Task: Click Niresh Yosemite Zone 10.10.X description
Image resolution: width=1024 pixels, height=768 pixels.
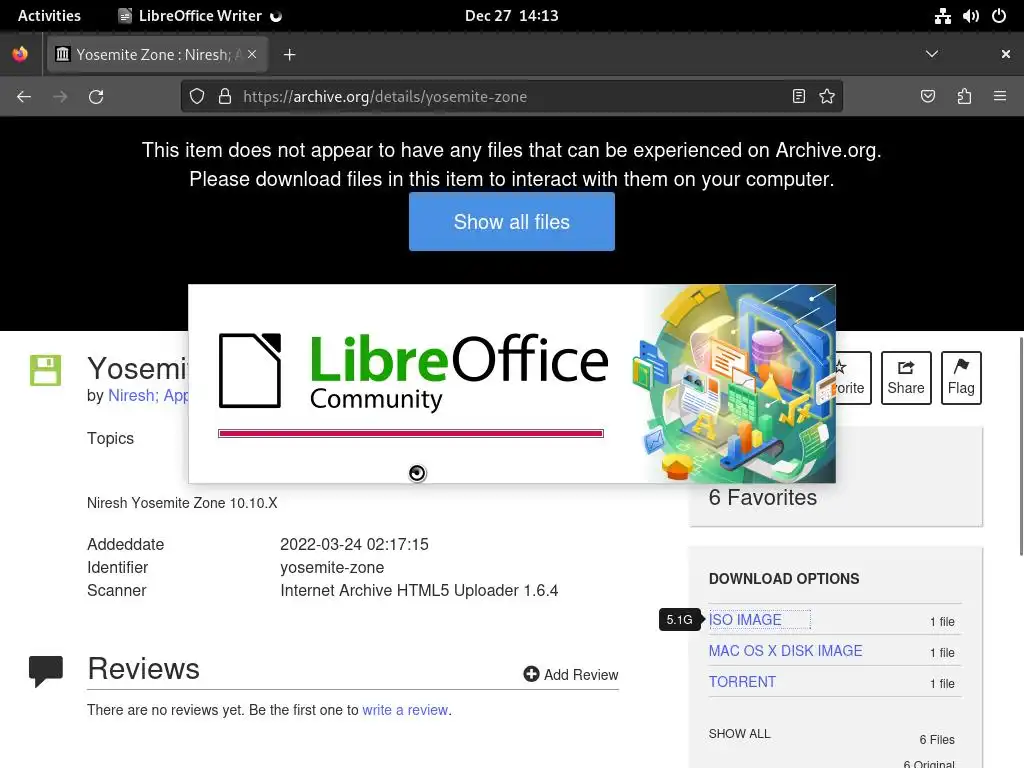Action: (x=182, y=503)
